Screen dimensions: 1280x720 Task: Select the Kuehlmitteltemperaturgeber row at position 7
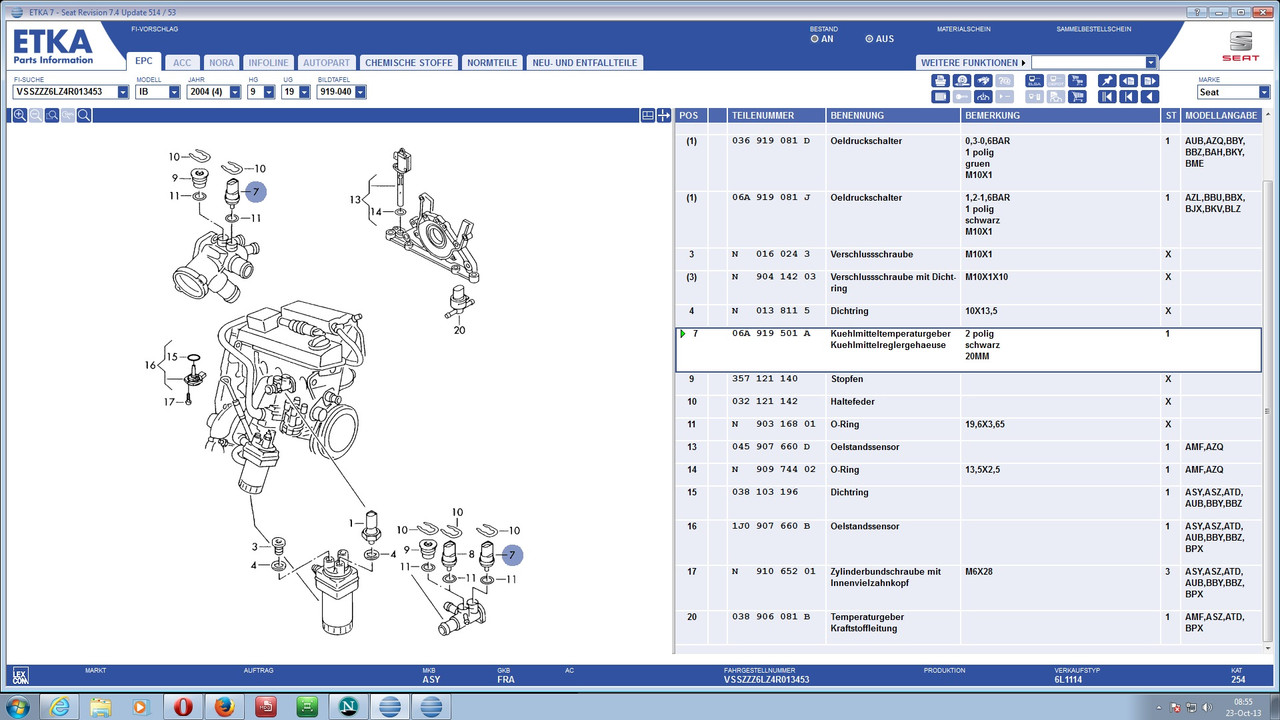point(968,349)
